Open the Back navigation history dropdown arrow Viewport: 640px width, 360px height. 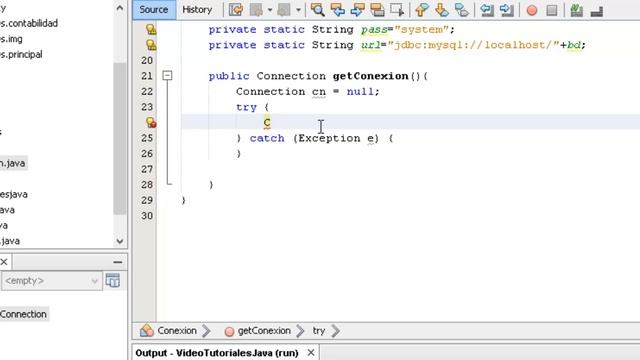tap(270, 10)
